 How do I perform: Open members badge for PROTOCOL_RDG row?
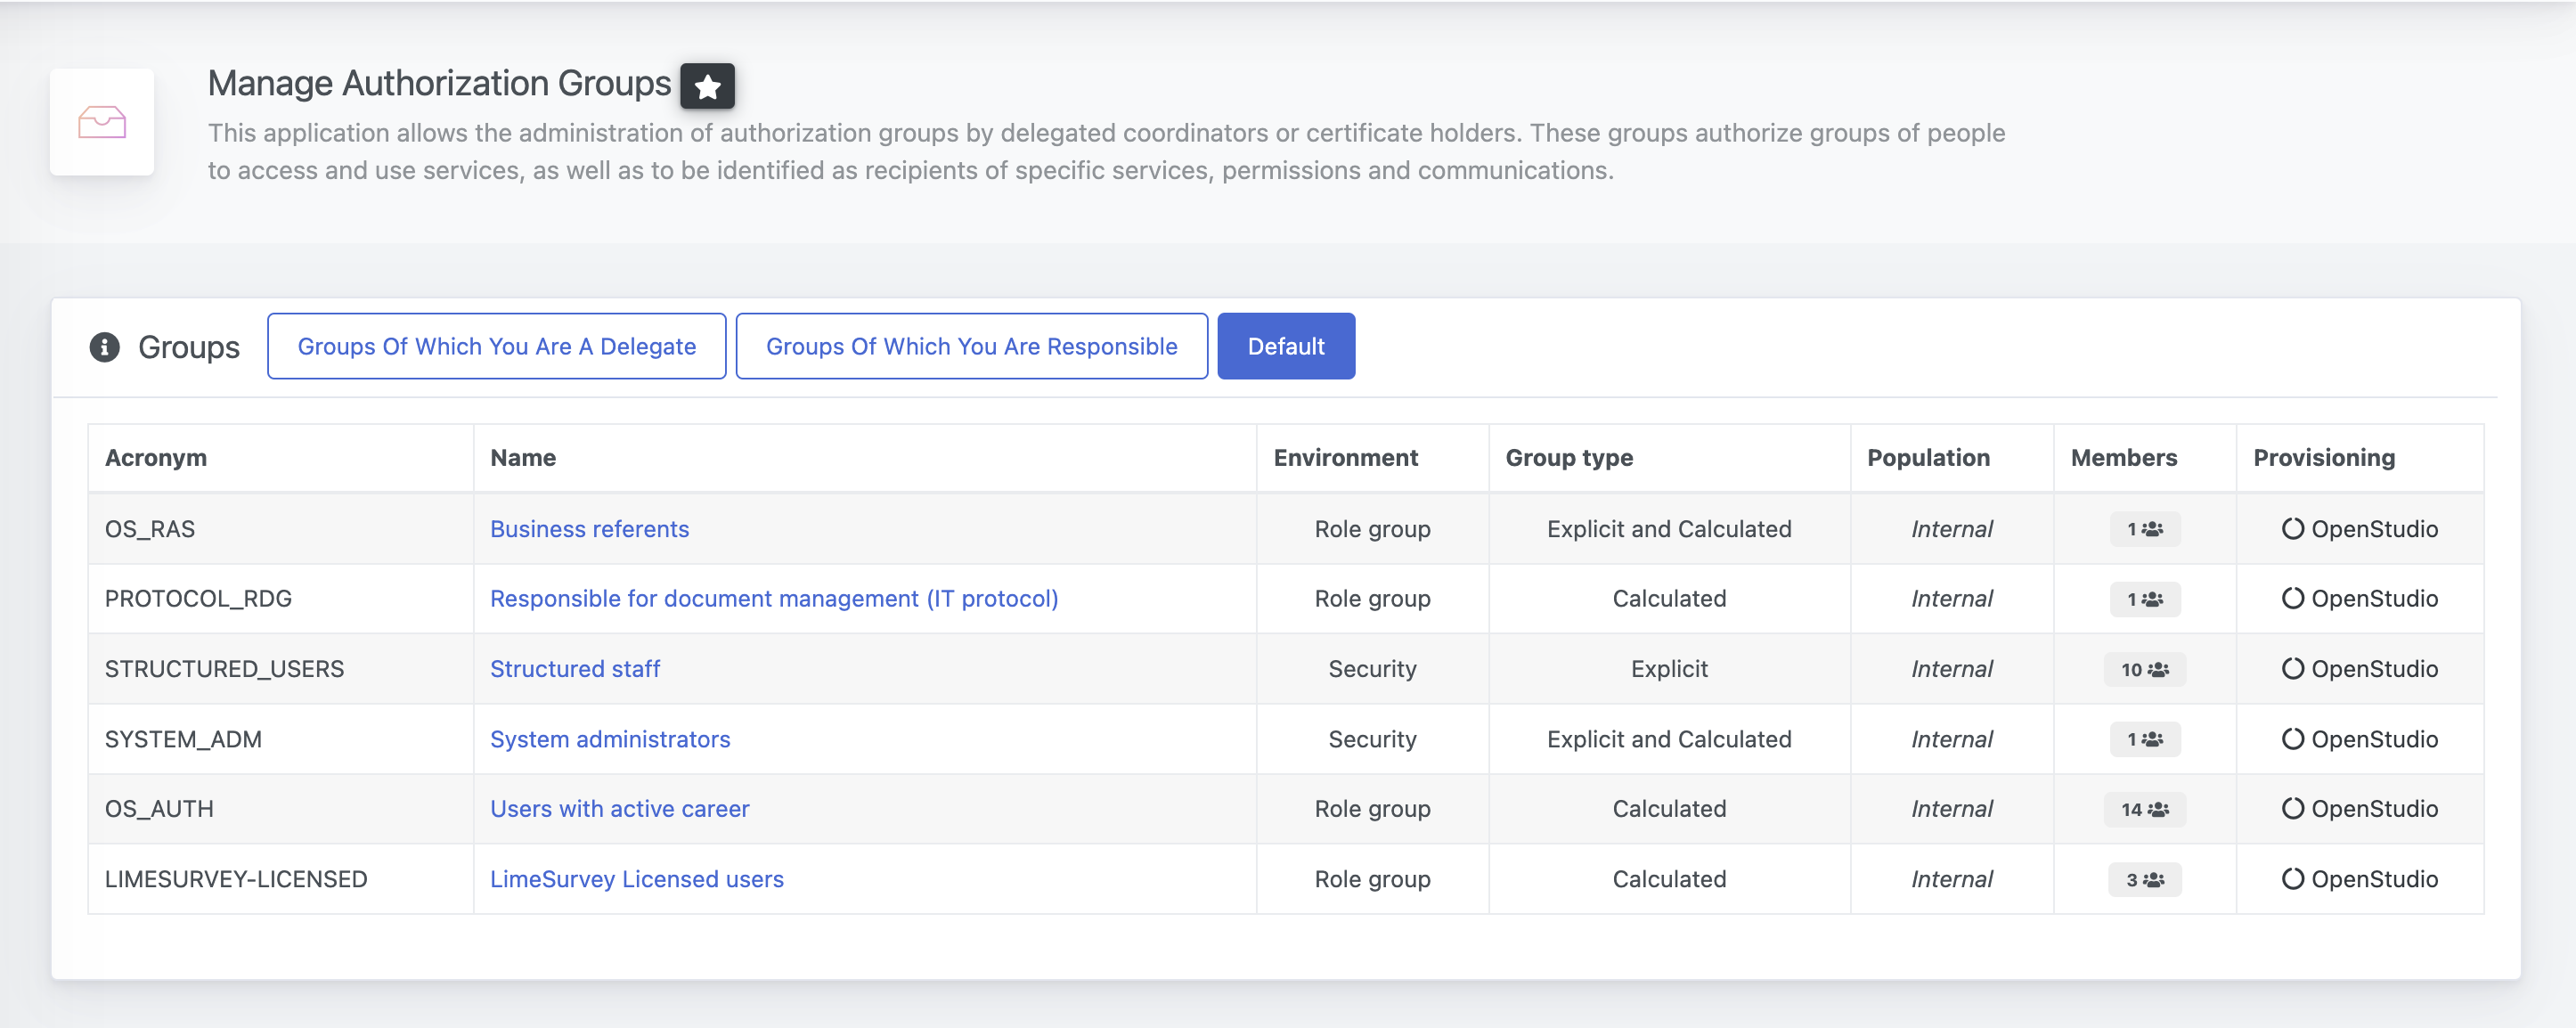[2144, 599]
